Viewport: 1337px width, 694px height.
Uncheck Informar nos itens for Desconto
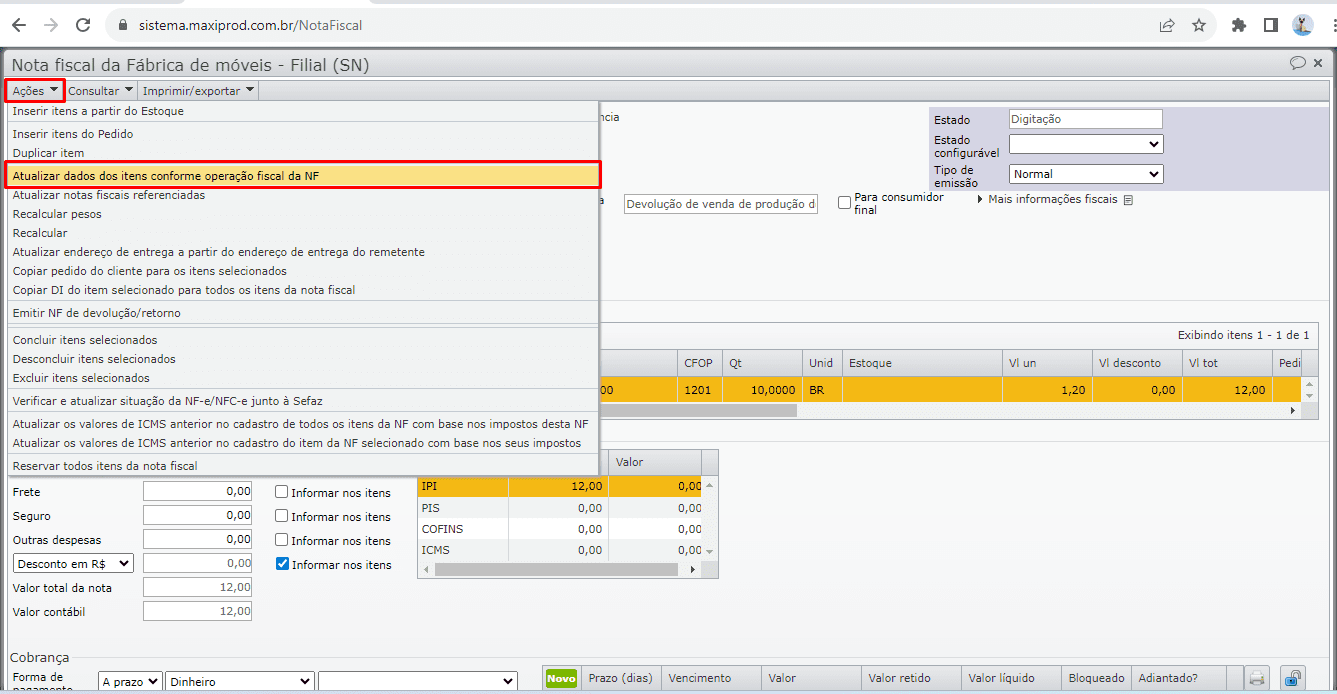[282, 565]
